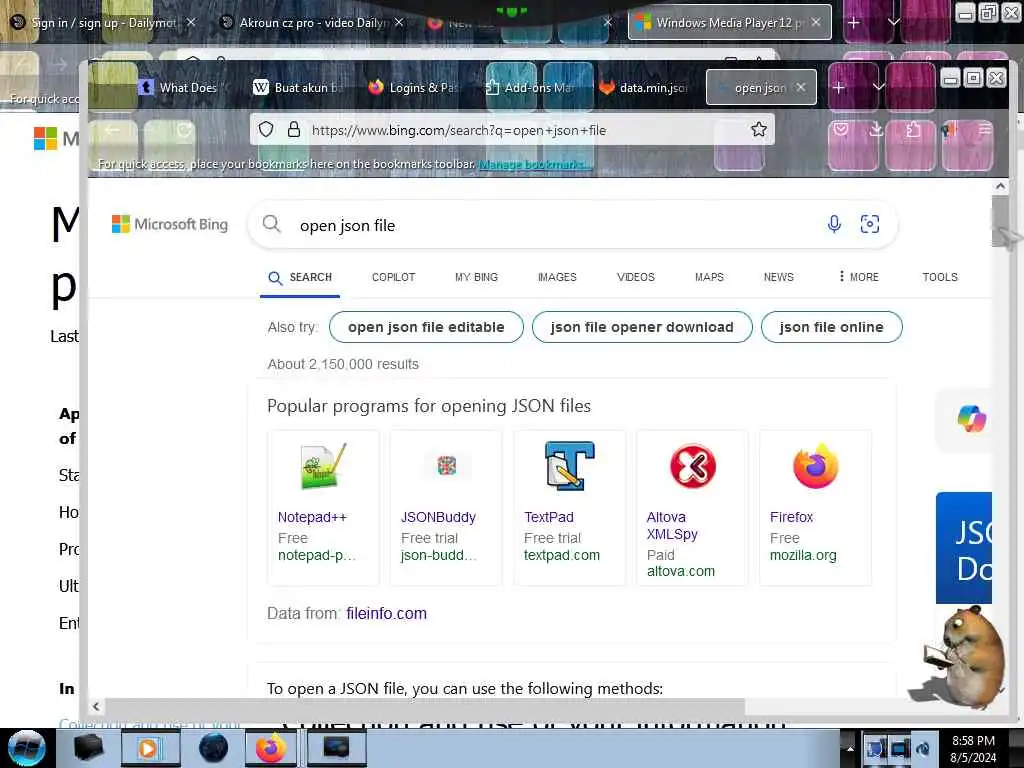Switch to the What Does browser tab
Viewport: 1024px width, 768px height.
click(180, 87)
